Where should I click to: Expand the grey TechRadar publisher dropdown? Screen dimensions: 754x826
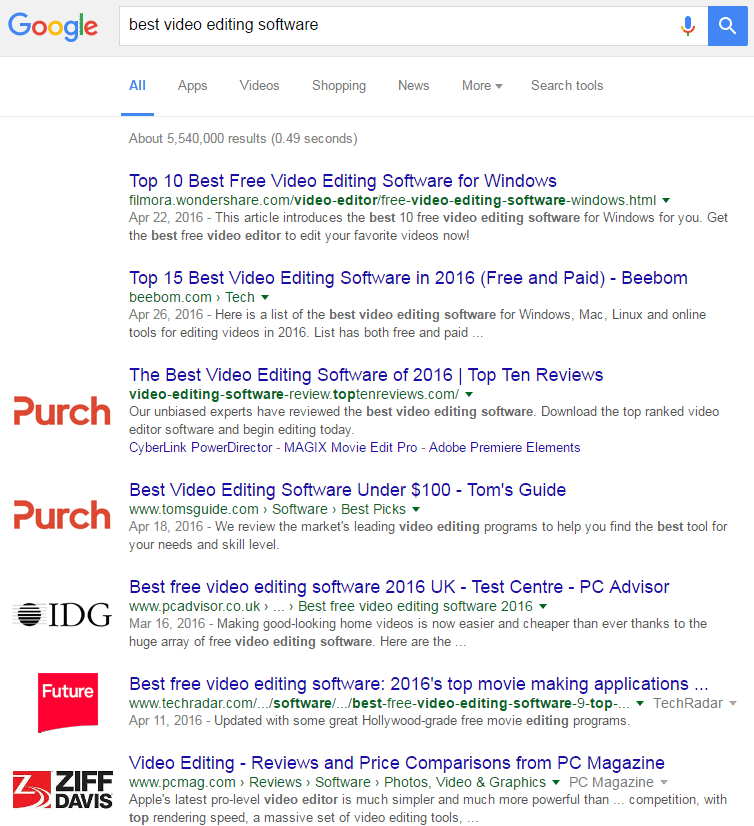tap(694, 703)
